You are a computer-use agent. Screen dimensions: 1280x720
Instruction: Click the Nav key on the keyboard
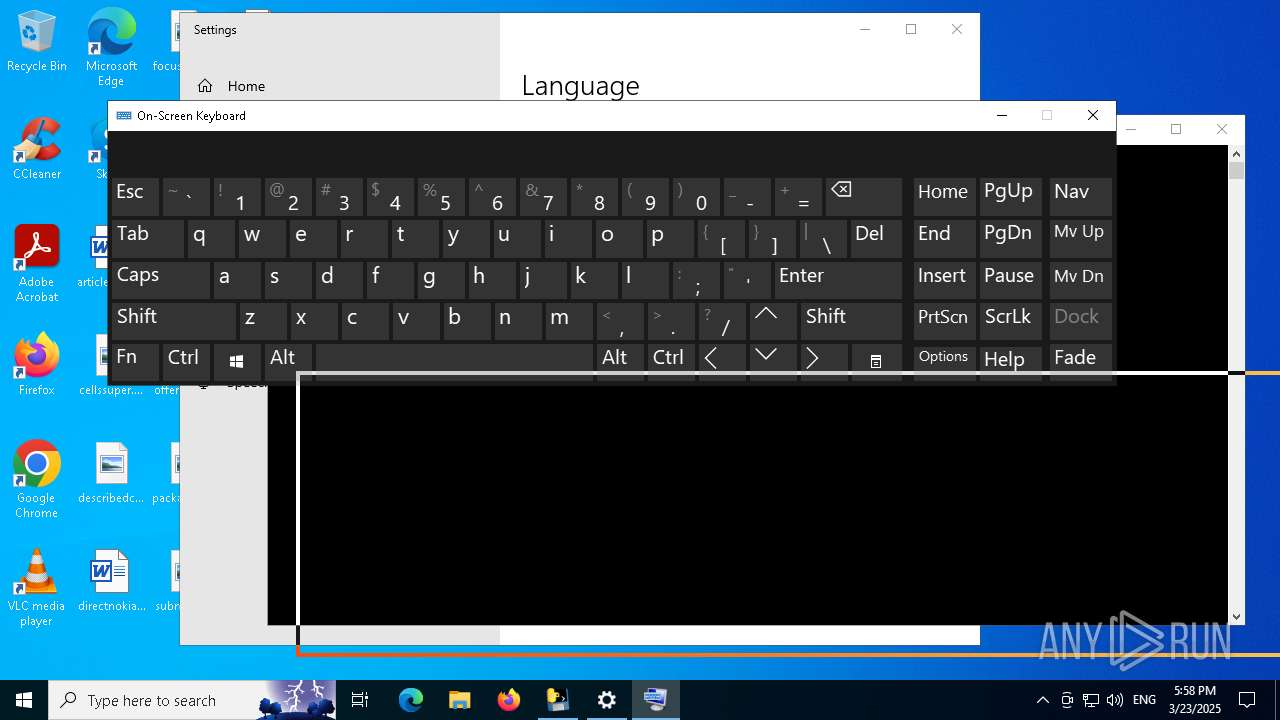coord(1080,197)
